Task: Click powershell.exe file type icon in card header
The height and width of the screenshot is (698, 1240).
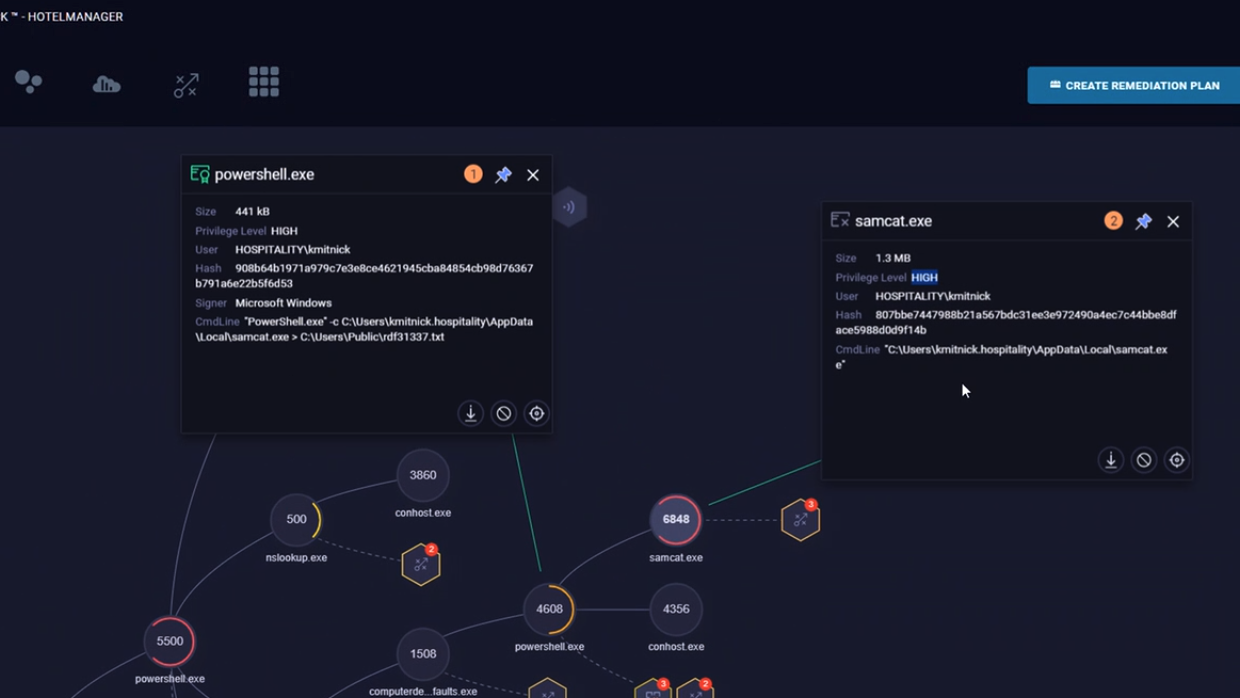Action: (200, 174)
